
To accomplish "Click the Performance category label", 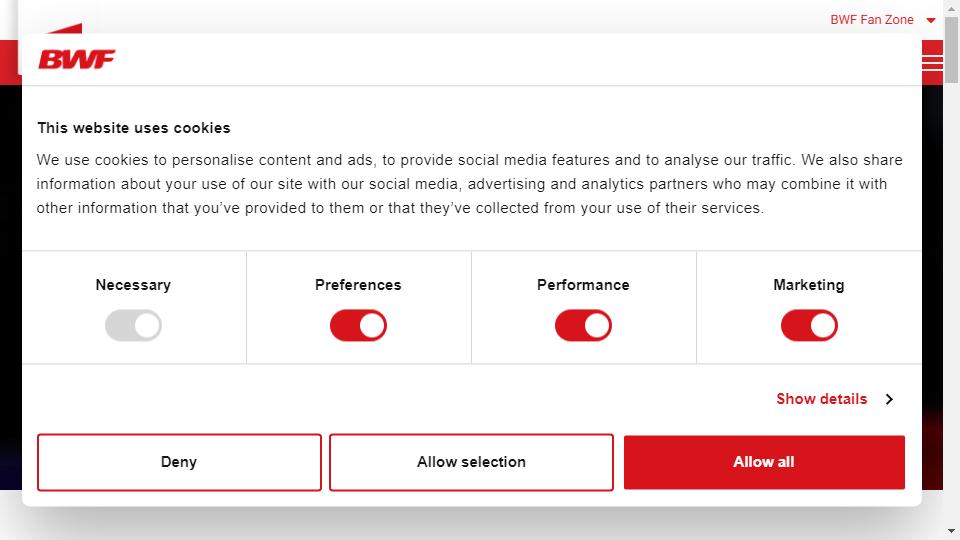I will pos(583,285).
